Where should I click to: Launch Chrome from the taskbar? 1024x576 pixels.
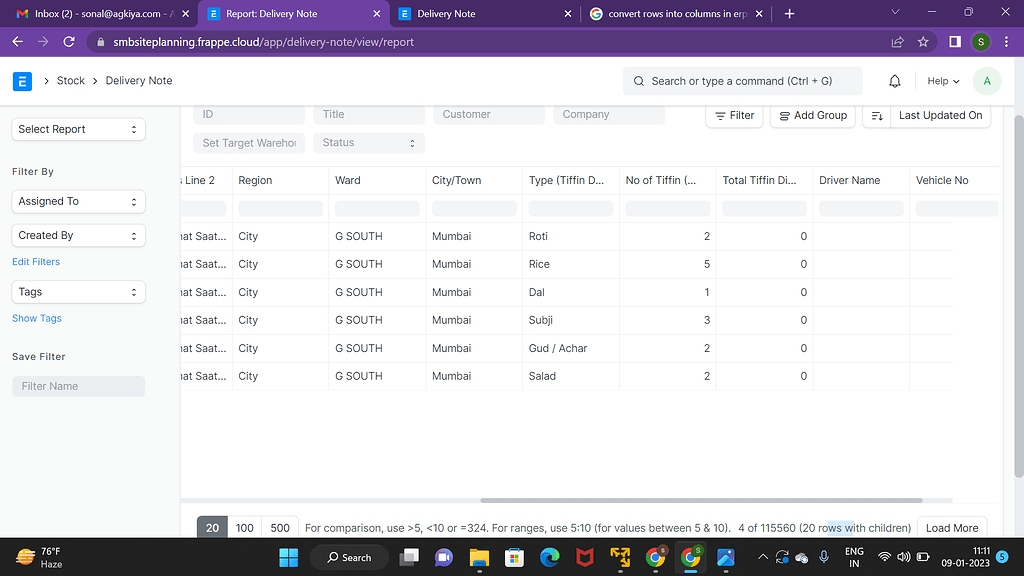click(x=691, y=557)
